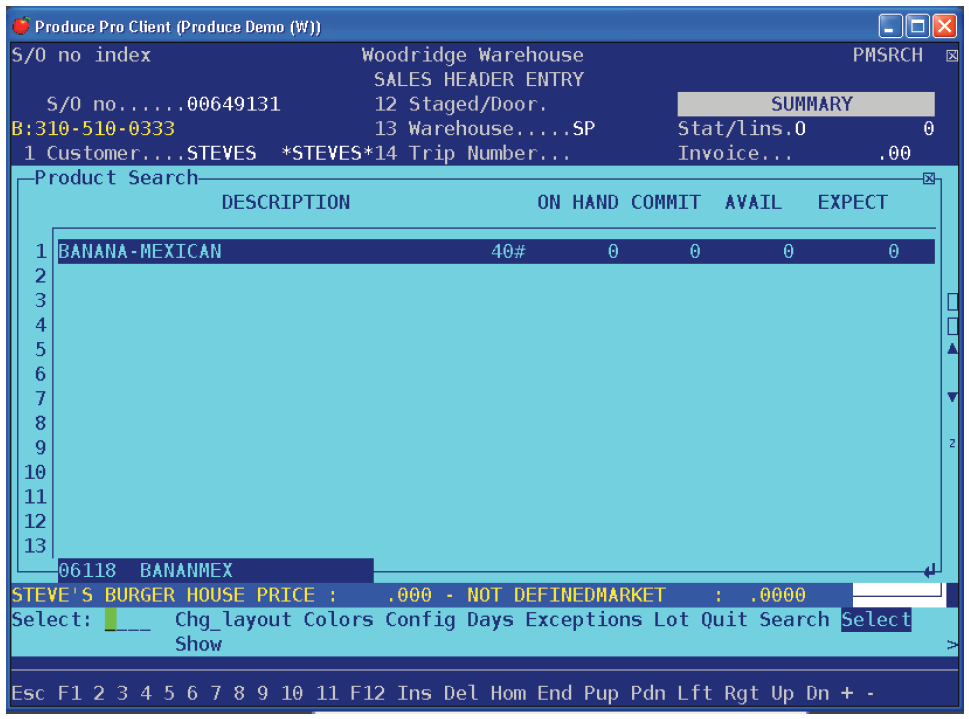Viewport: 969px width, 719px height.
Task: Click the Del key in the key bar
Action: click(x=460, y=693)
